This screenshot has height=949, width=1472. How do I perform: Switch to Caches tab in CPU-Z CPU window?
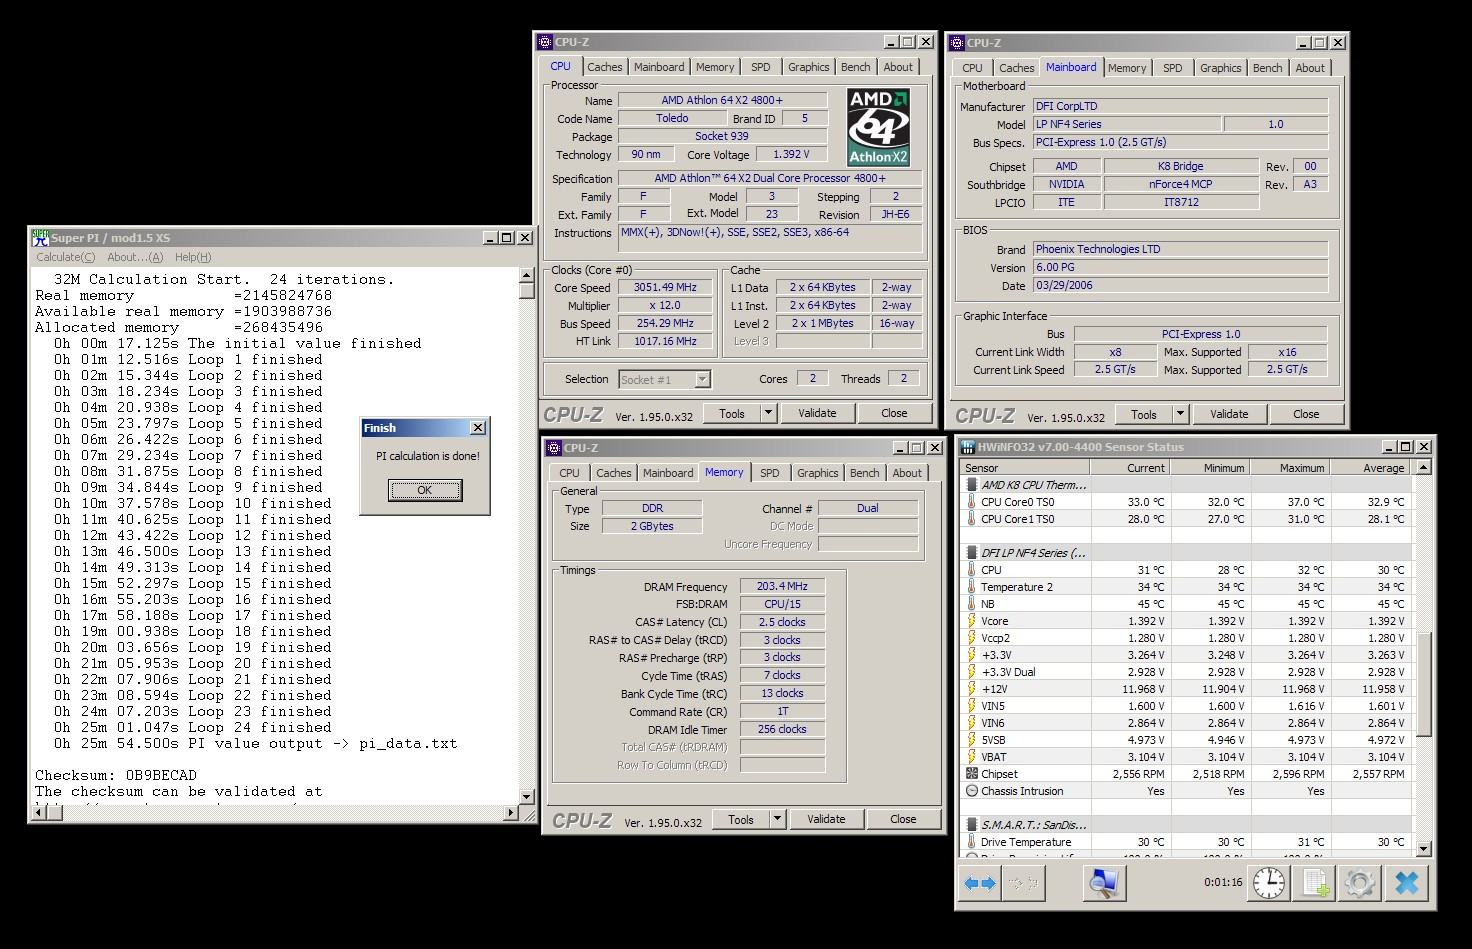click(604, 67)
